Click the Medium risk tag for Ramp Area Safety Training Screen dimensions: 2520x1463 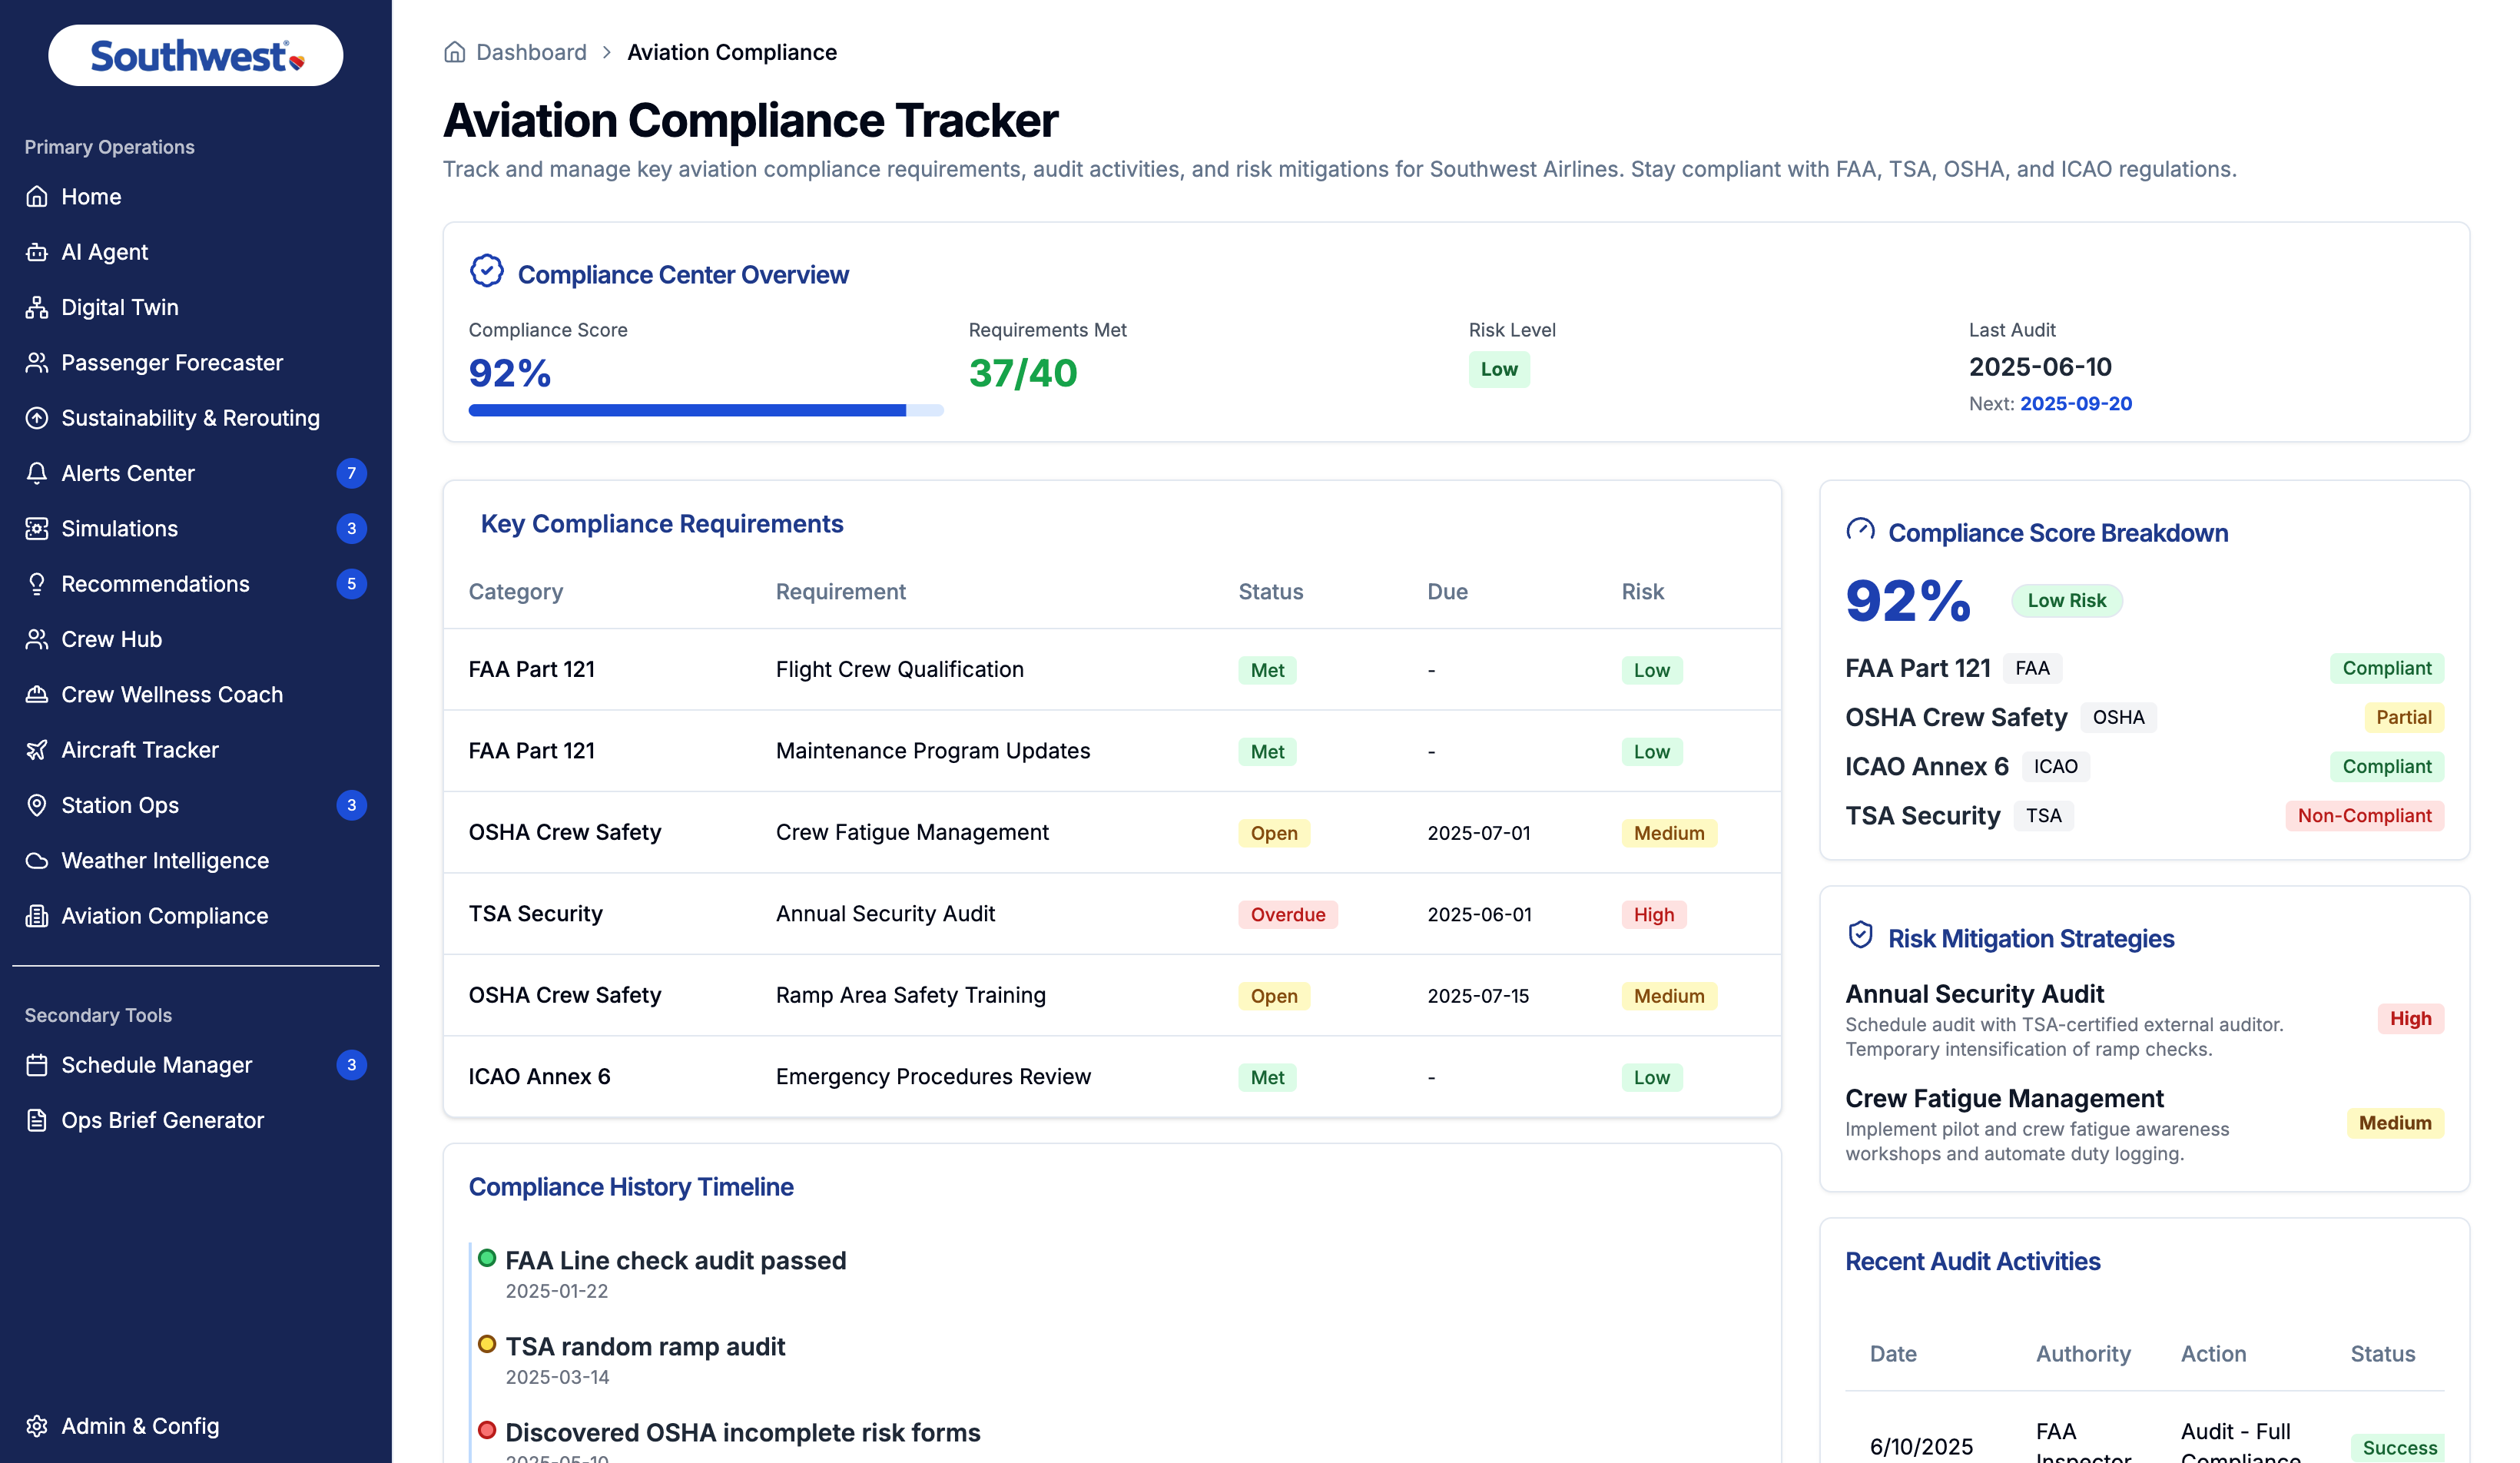(x=1669, y=996)
